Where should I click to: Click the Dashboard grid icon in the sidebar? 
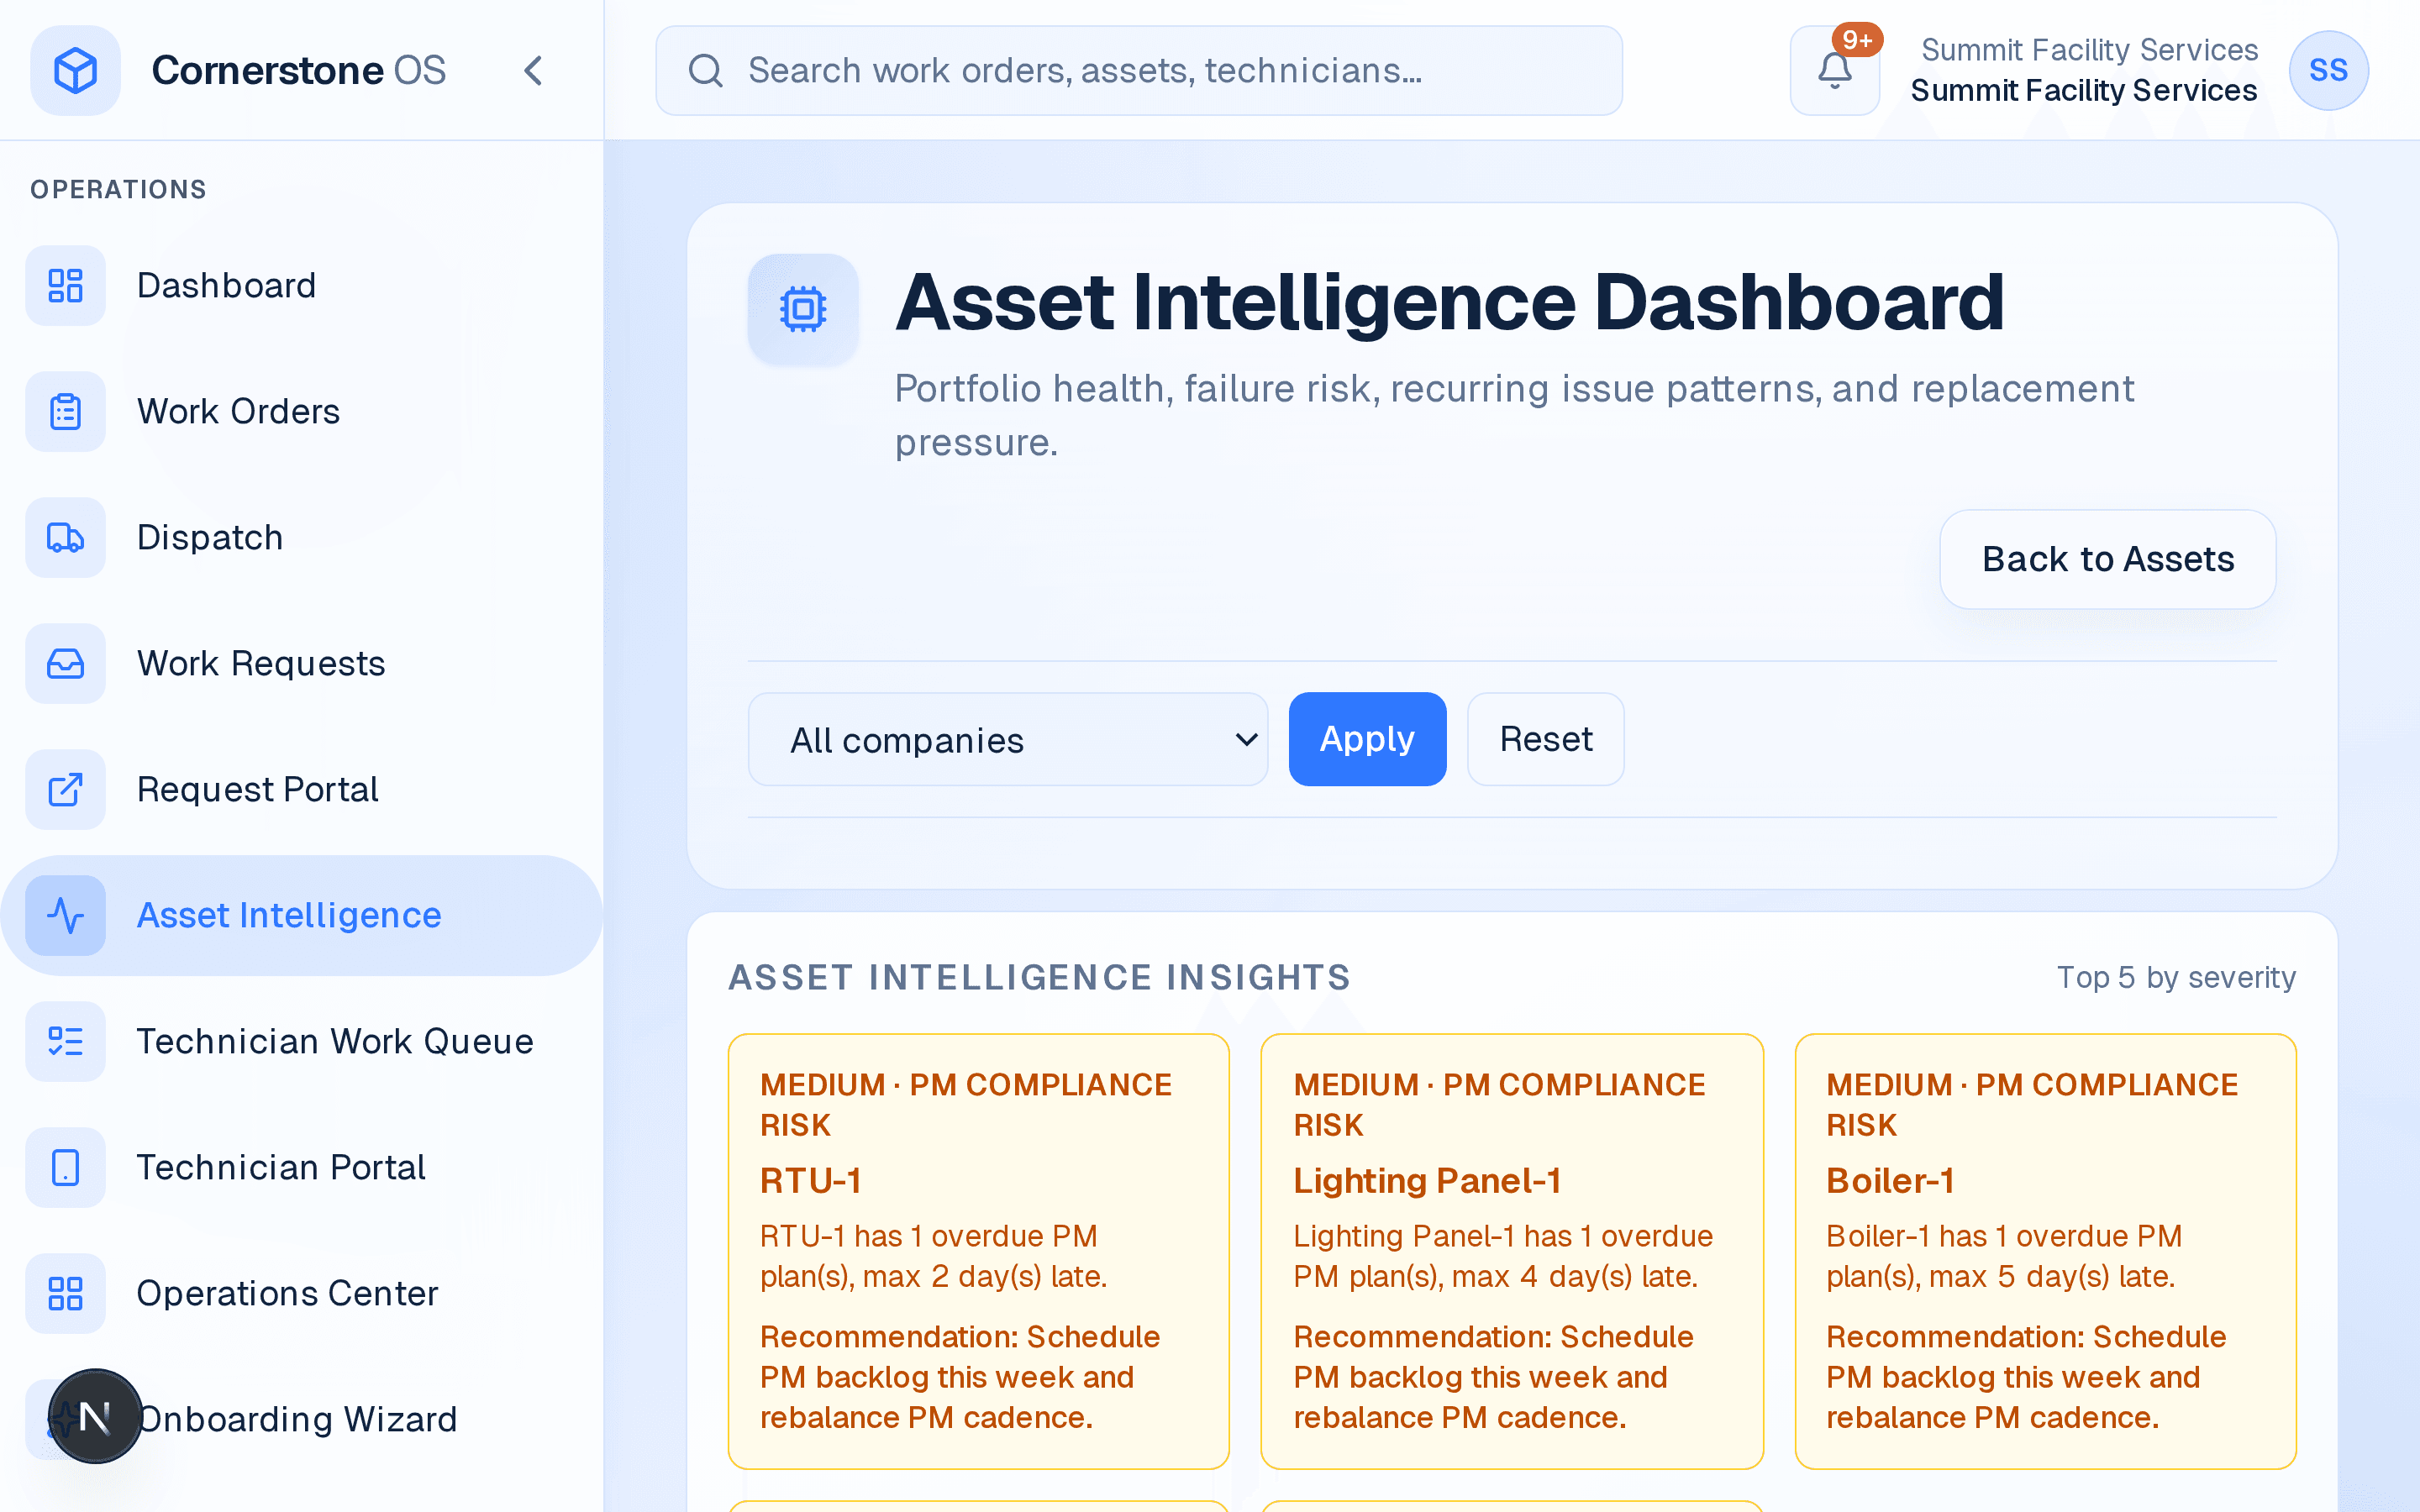point(66,285)
